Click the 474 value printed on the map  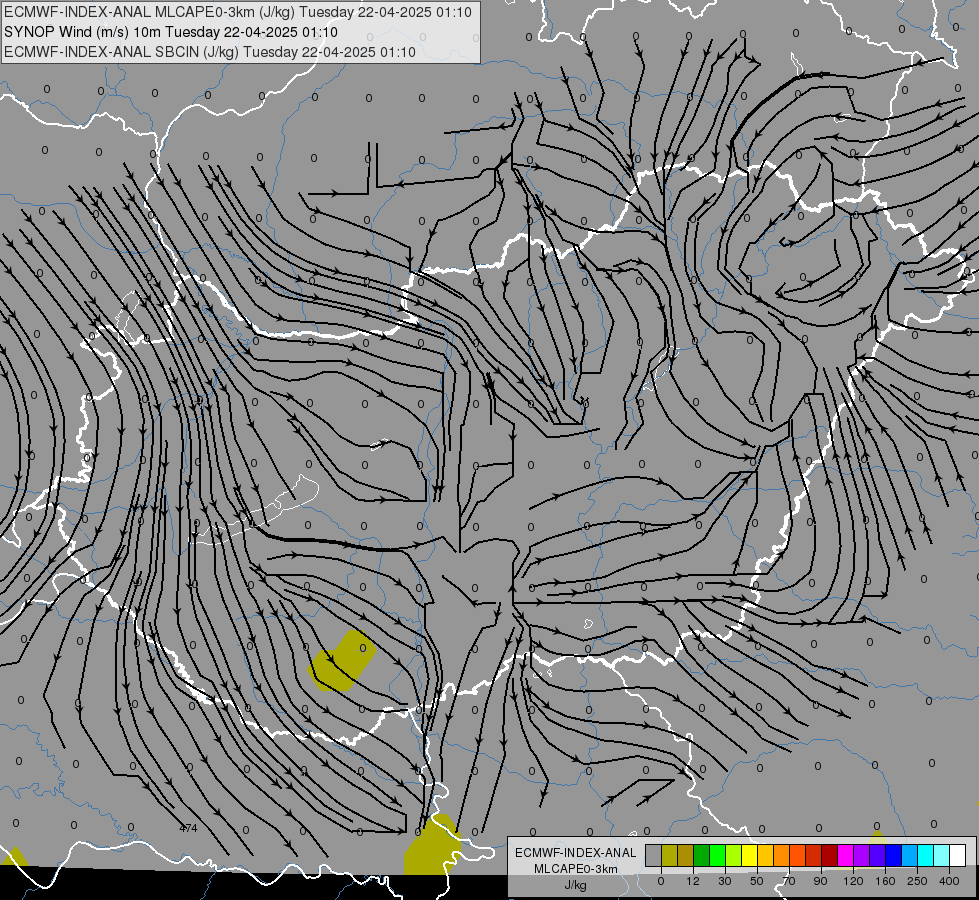pos(188,828)
